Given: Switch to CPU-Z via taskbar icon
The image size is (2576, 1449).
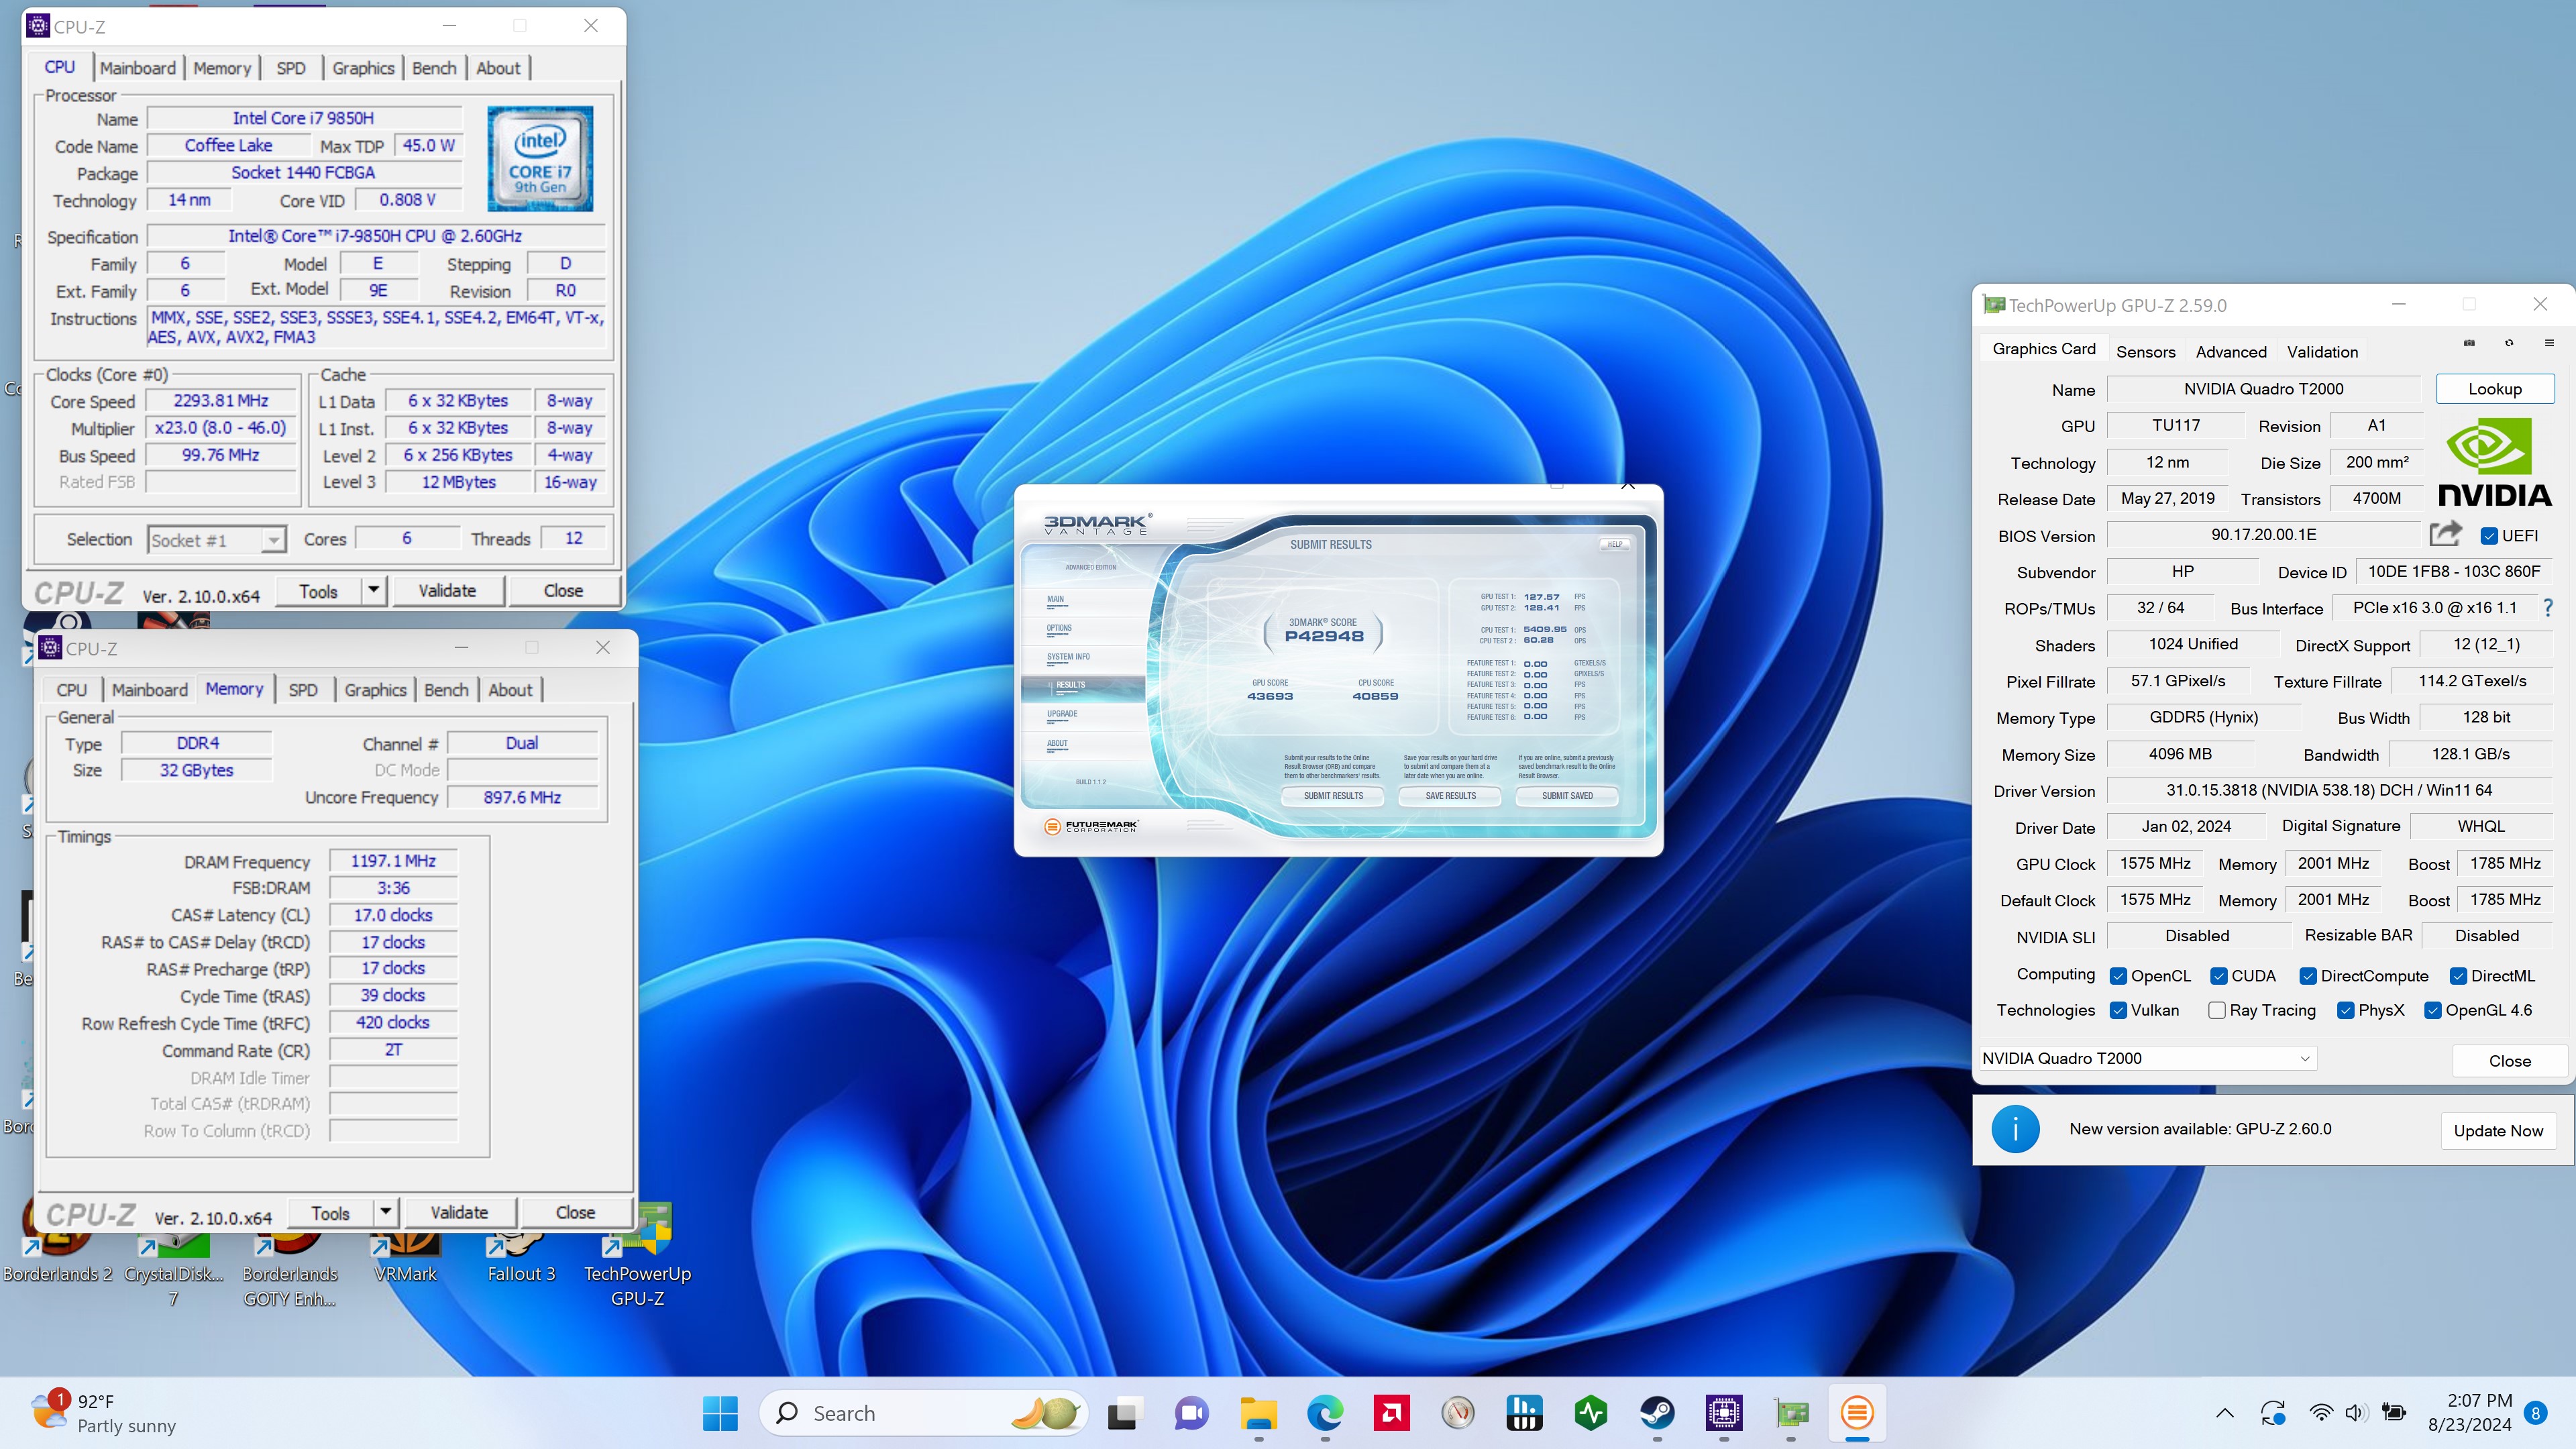Looking at the screenshot, I should tap(1724, 1413).
